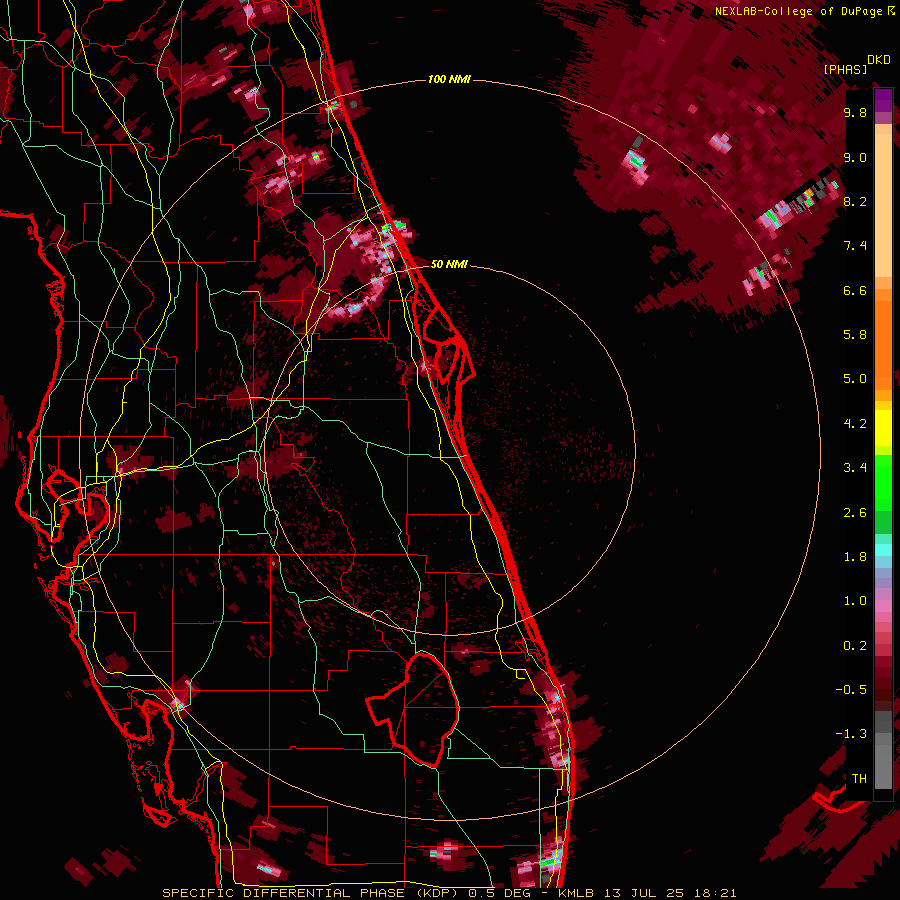Screen dimensions: 900x900
Task: Click the 9.8 scale value
Action: coord(855,112)
